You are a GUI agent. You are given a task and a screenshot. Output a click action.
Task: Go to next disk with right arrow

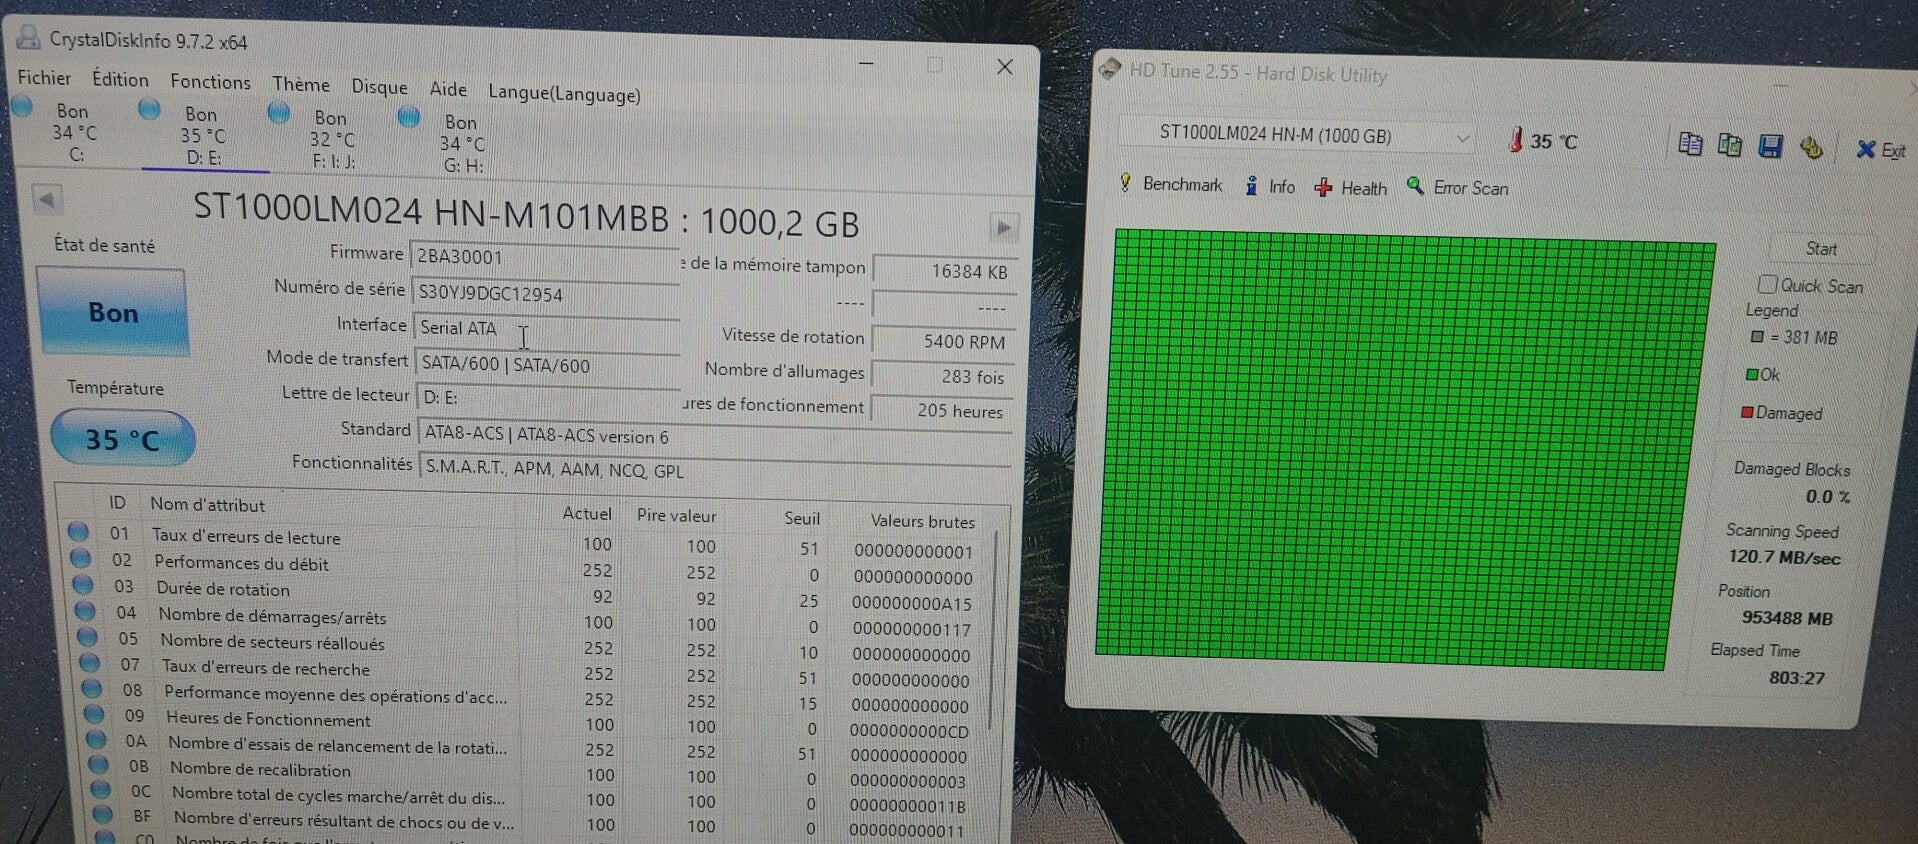pos(1003,228)
